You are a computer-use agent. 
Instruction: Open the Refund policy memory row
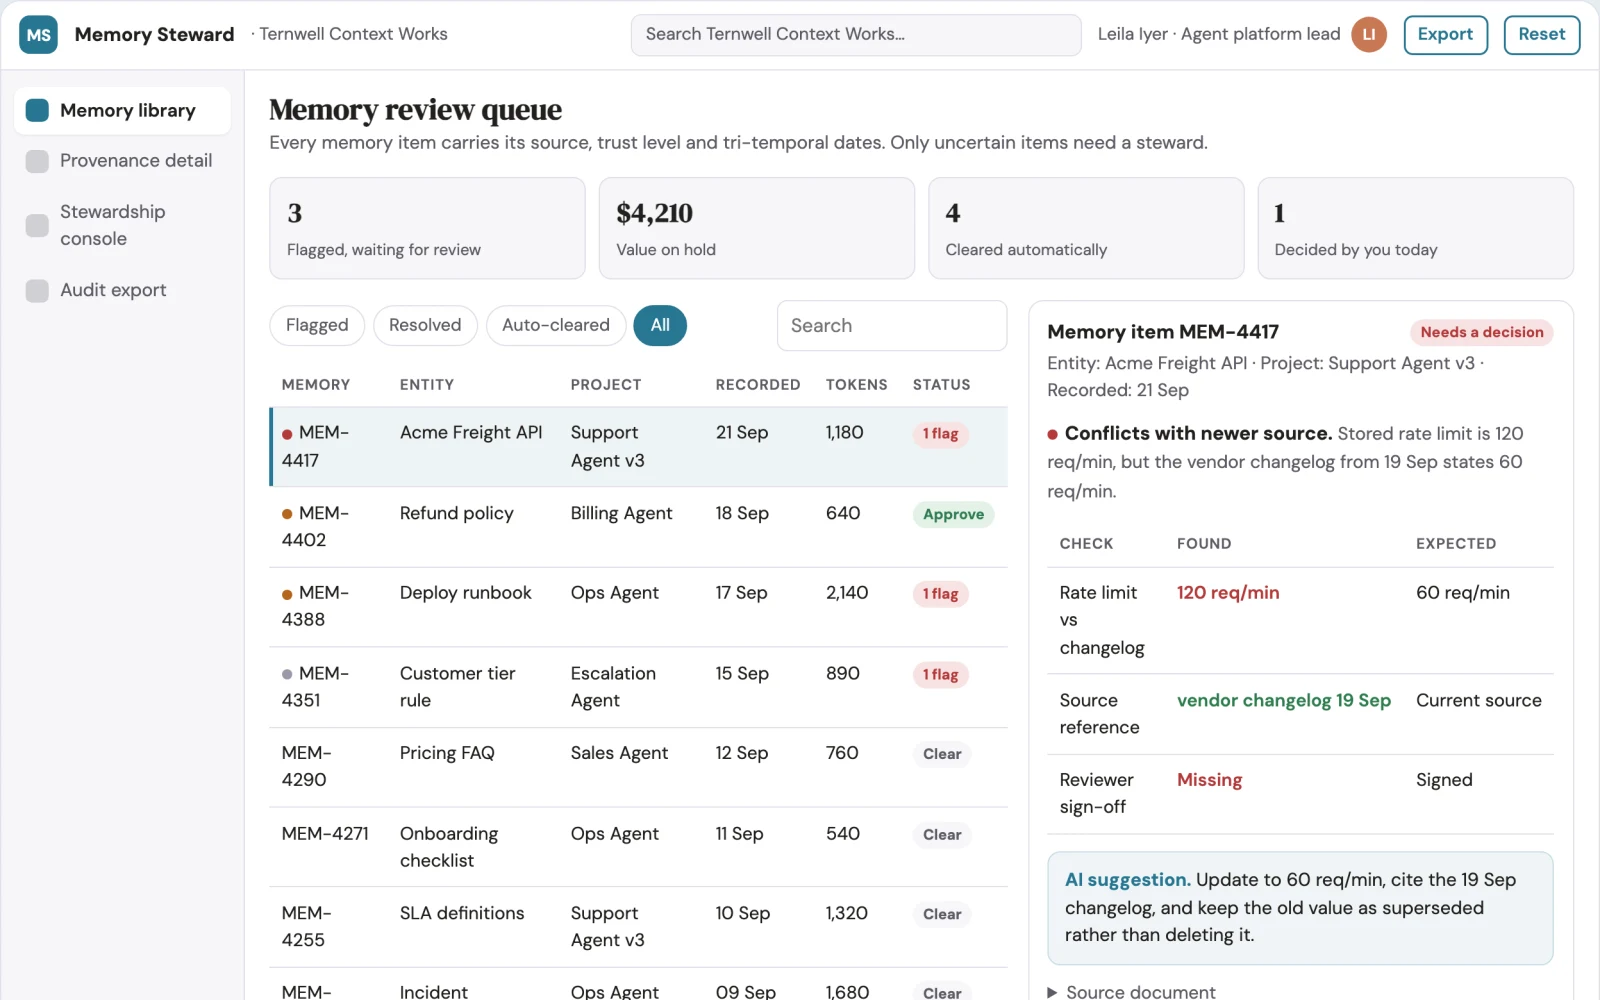click(639, 527)
